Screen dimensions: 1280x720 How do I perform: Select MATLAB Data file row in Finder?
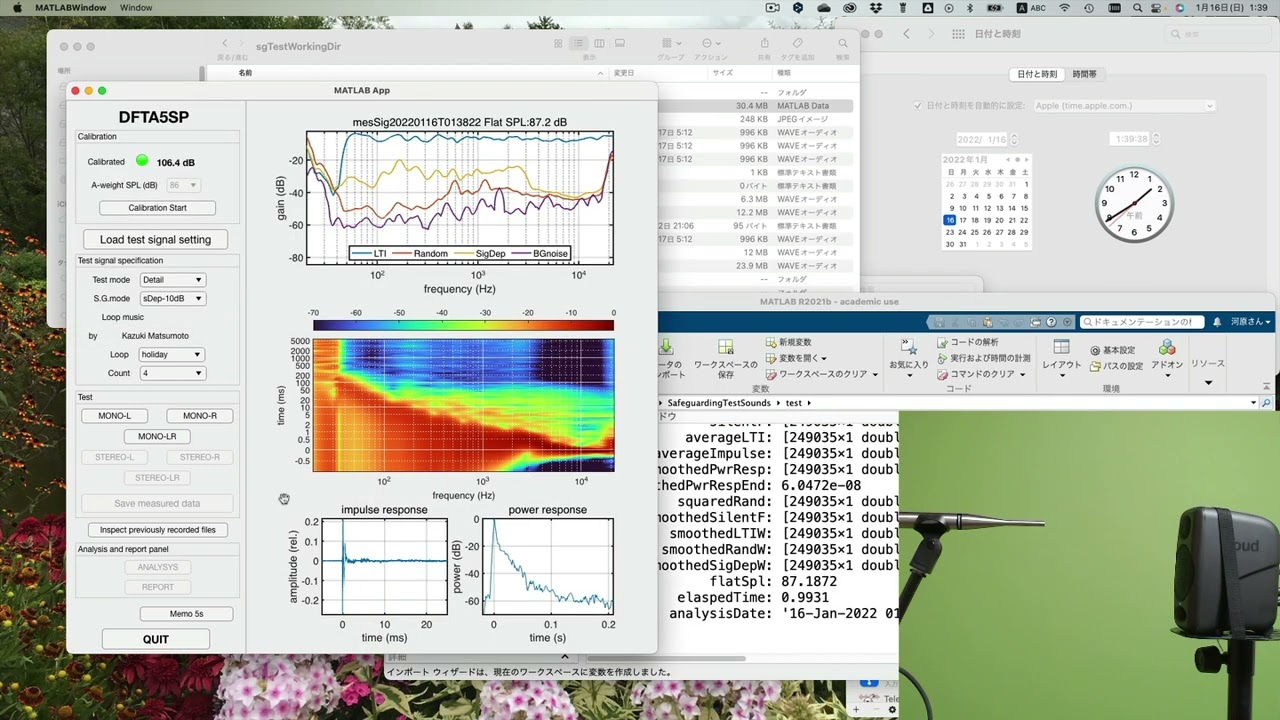click(755, 106)
